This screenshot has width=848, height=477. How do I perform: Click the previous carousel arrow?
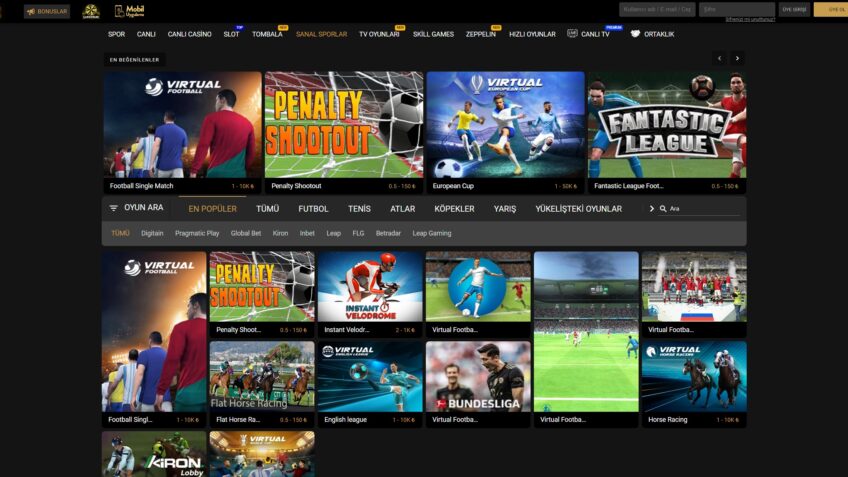(719, 59)
